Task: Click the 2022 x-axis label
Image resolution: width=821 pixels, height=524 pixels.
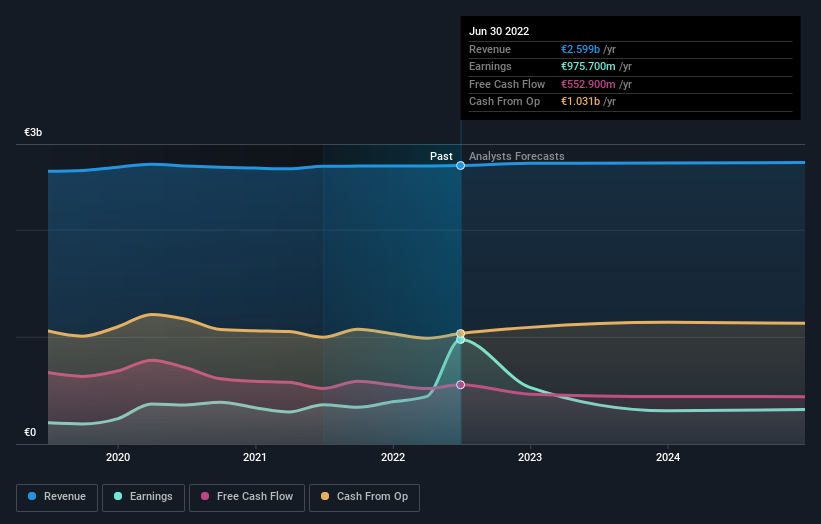Action: click(393, 457)
